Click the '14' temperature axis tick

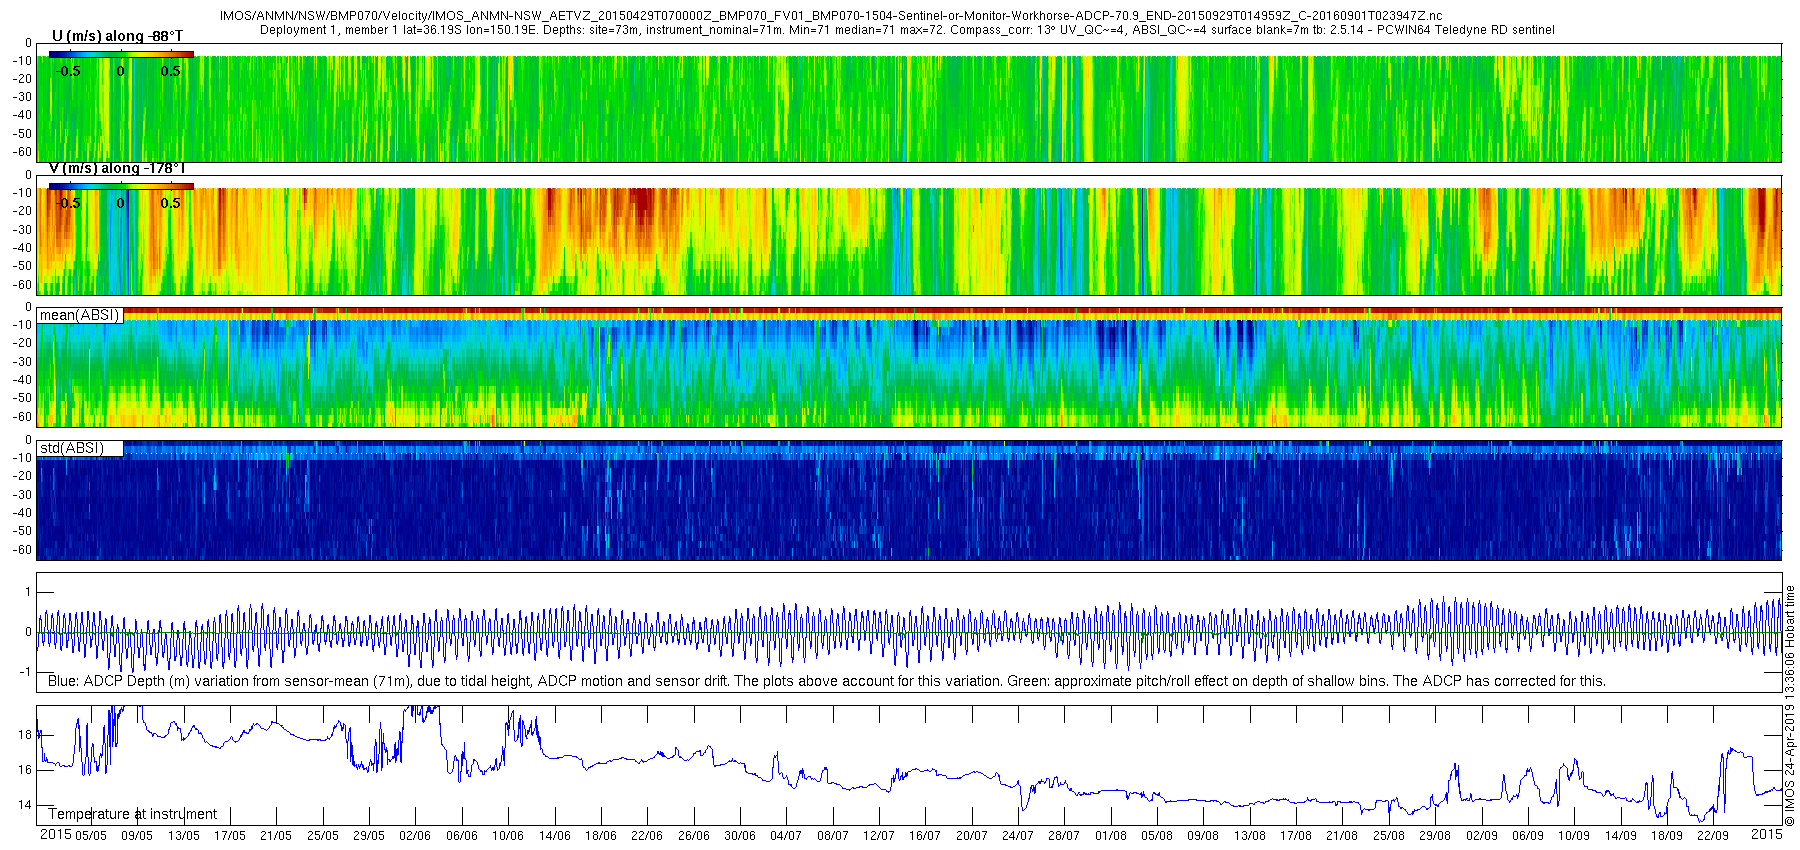pos(25,805)
